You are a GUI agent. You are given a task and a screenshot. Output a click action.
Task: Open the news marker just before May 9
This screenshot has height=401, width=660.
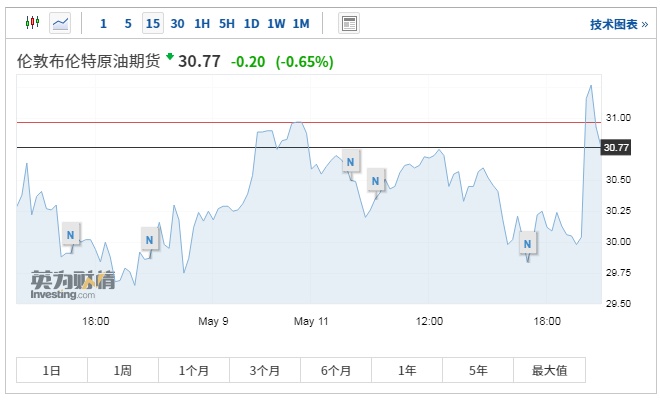coord(149,239)
